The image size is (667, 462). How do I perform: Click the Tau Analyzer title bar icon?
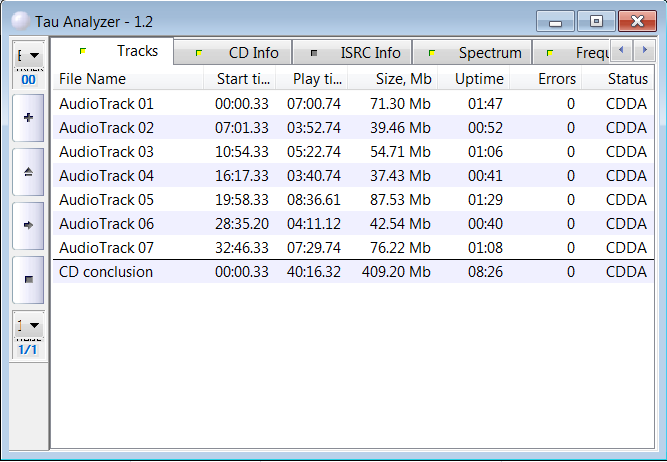point(19,20)
